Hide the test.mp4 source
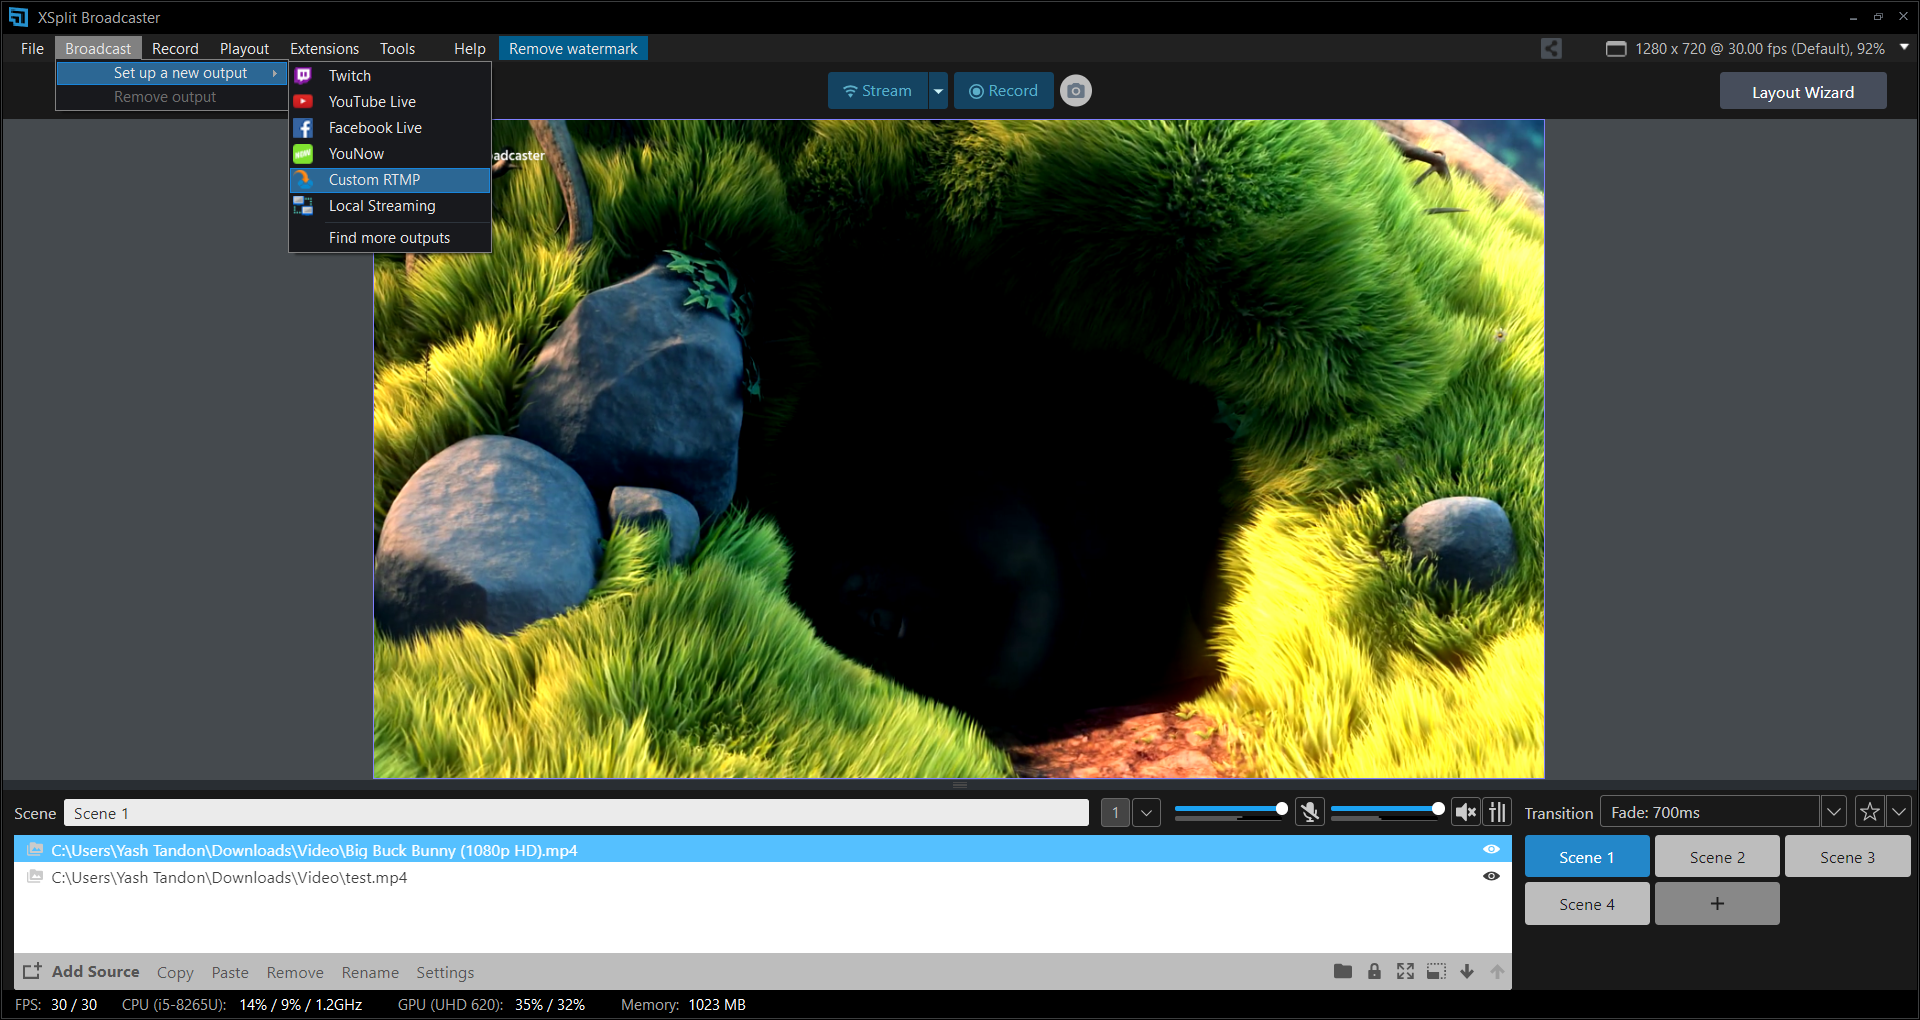1920x1020 pixels. click(1491, 876)
